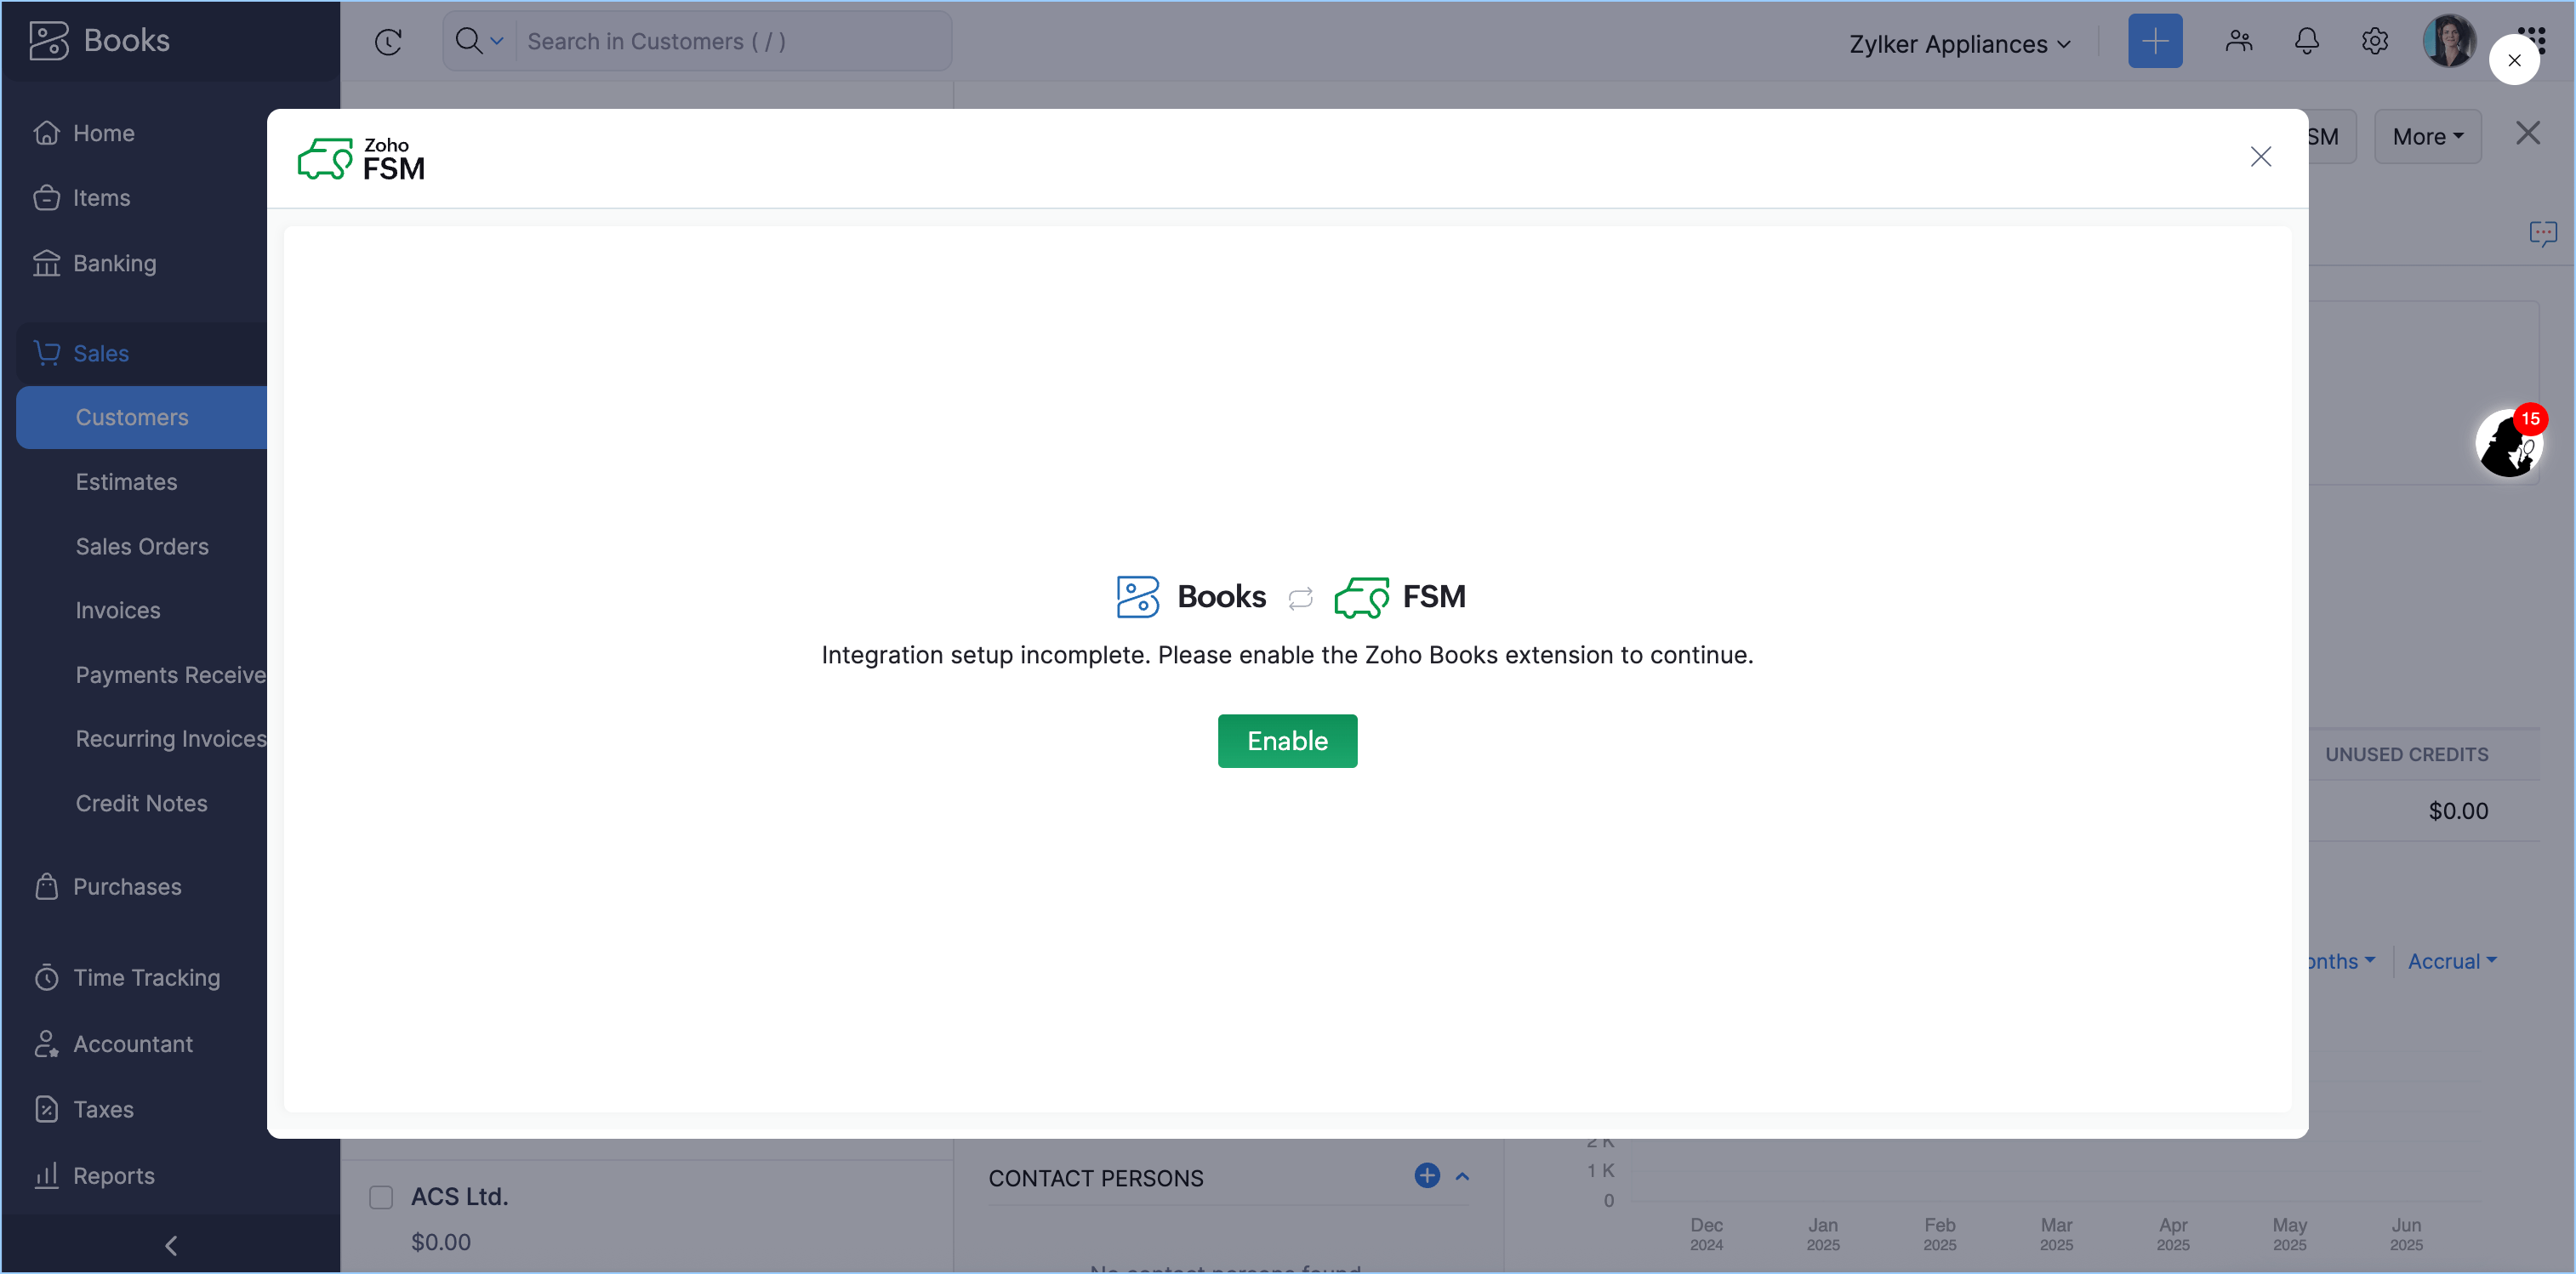Click the blue quick create plus
Image resolution: width=2576 pixels, height=1274 pixels.
click(x=2154, y=41)
